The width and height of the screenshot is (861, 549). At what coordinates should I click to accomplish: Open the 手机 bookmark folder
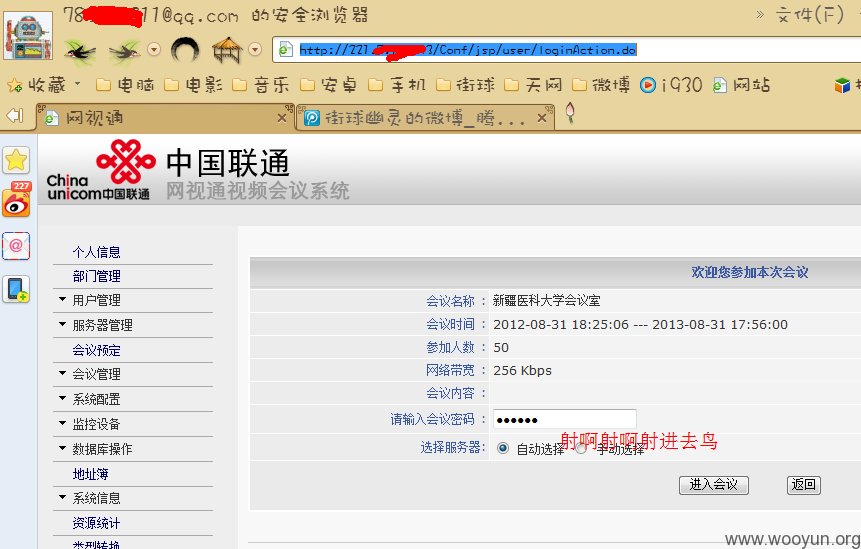coord(397,85)
